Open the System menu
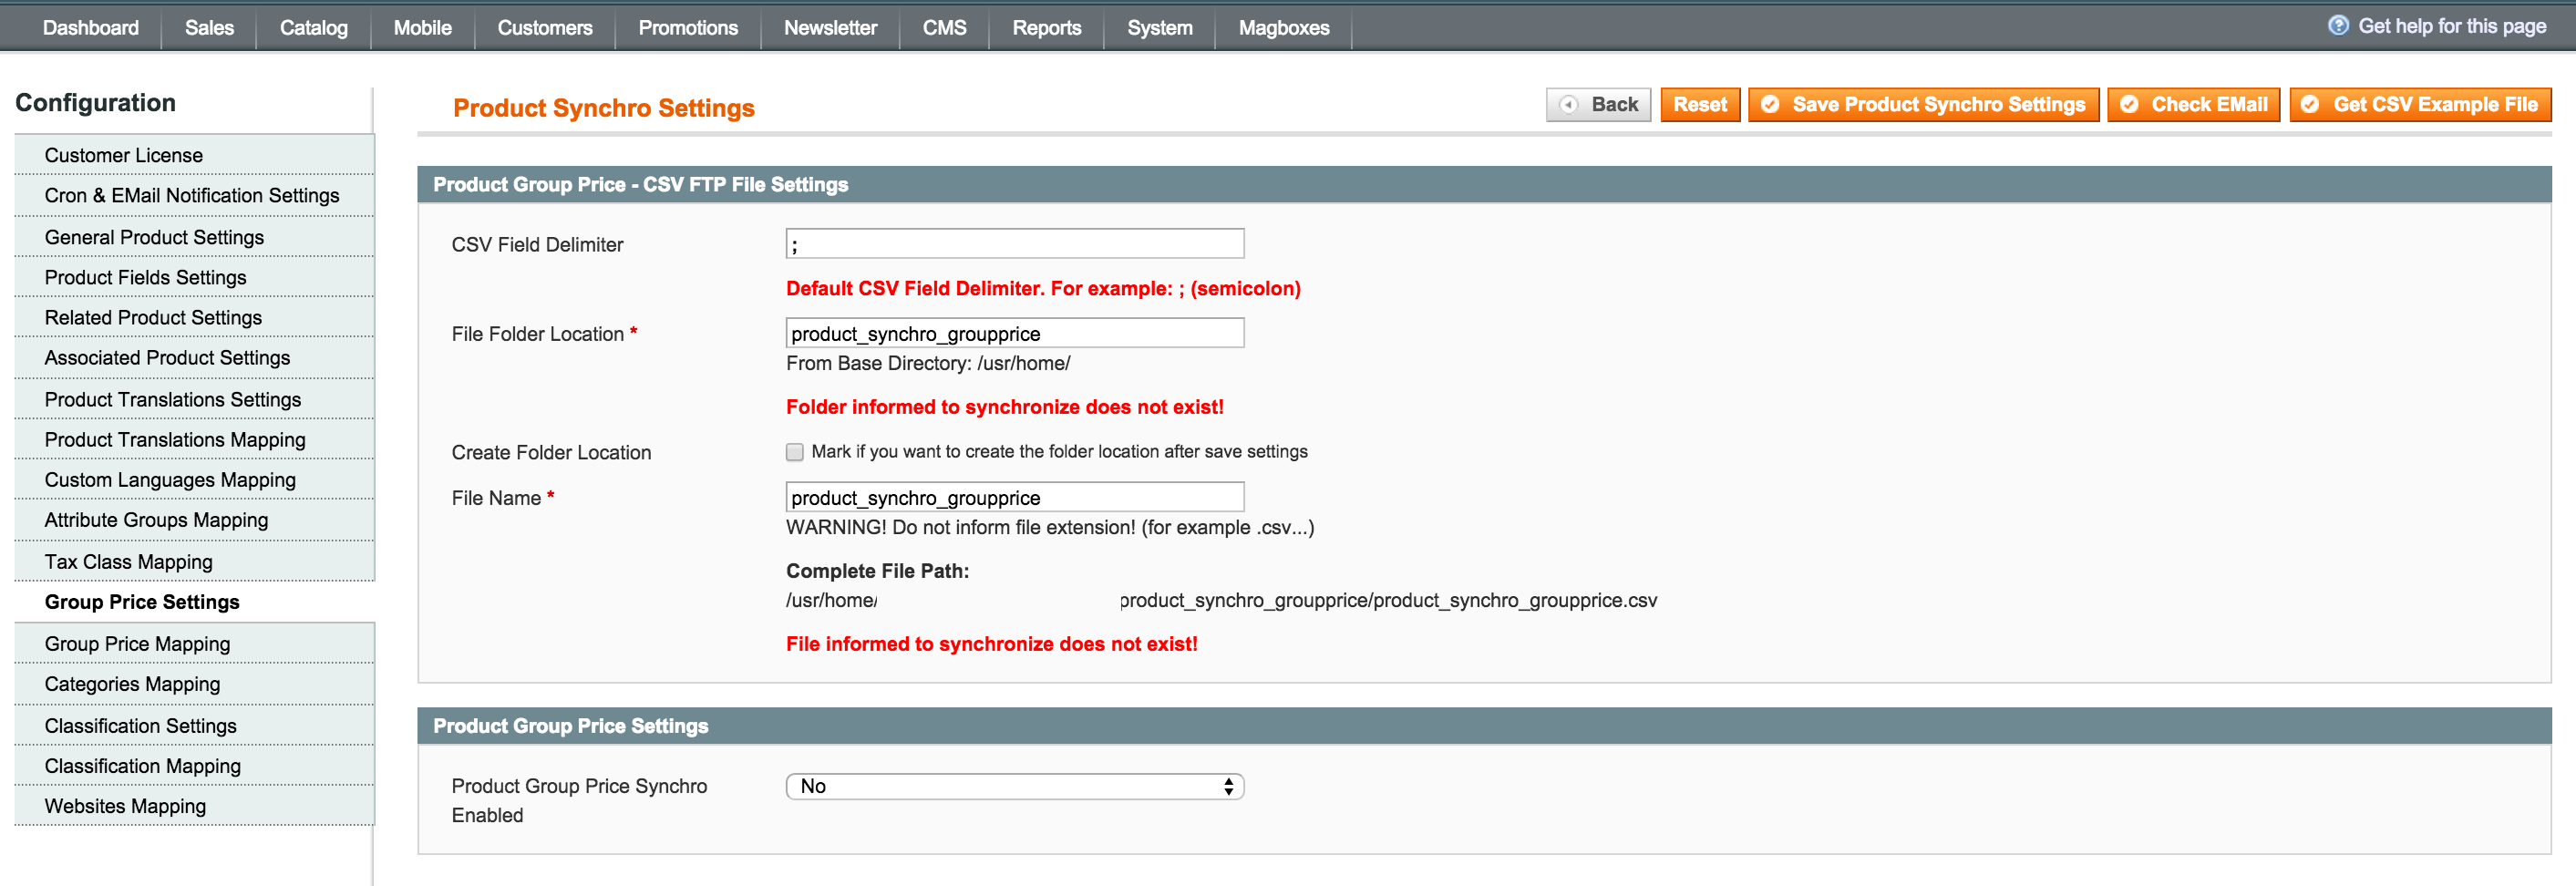2576x886 pixels. pos(1159,28)
